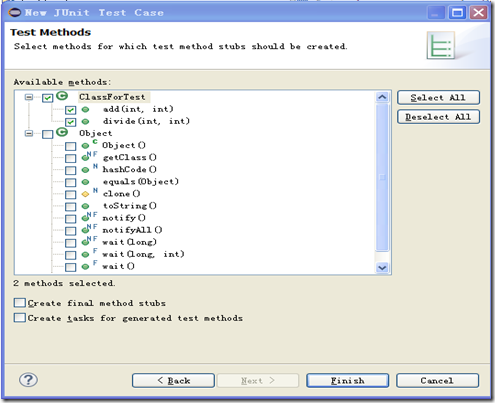495x403 pixels.
Task: Select the getClass() method row
Action: pyautogui.click(x=130, y=157)
